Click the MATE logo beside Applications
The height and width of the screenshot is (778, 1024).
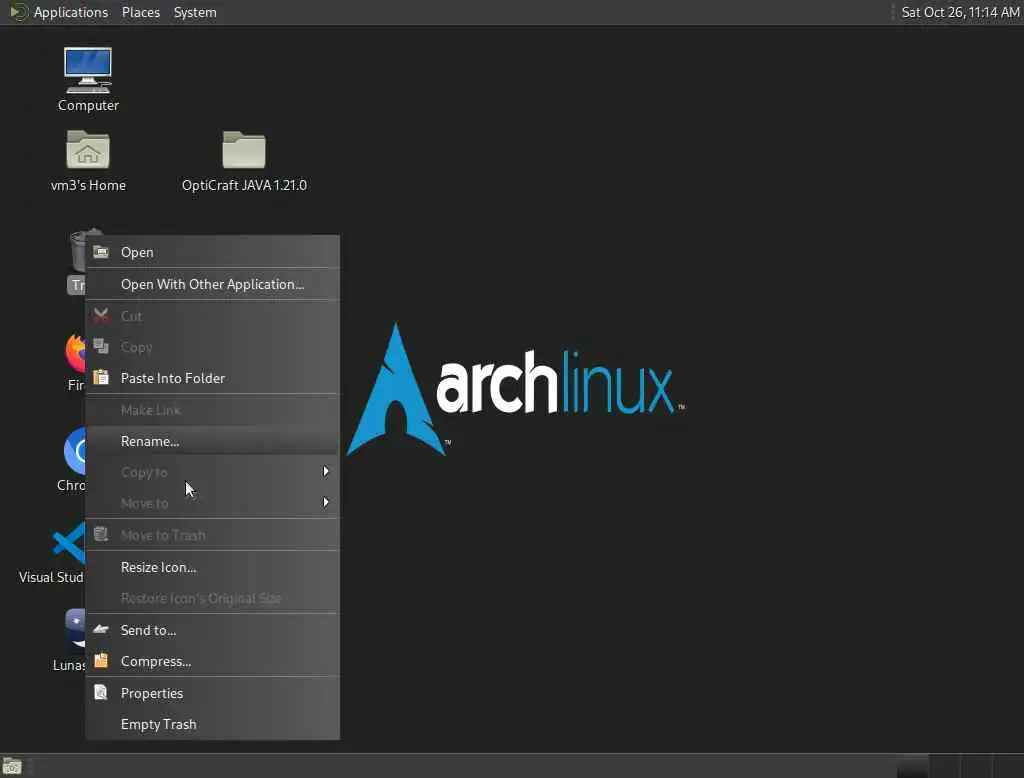coord(18,12)
